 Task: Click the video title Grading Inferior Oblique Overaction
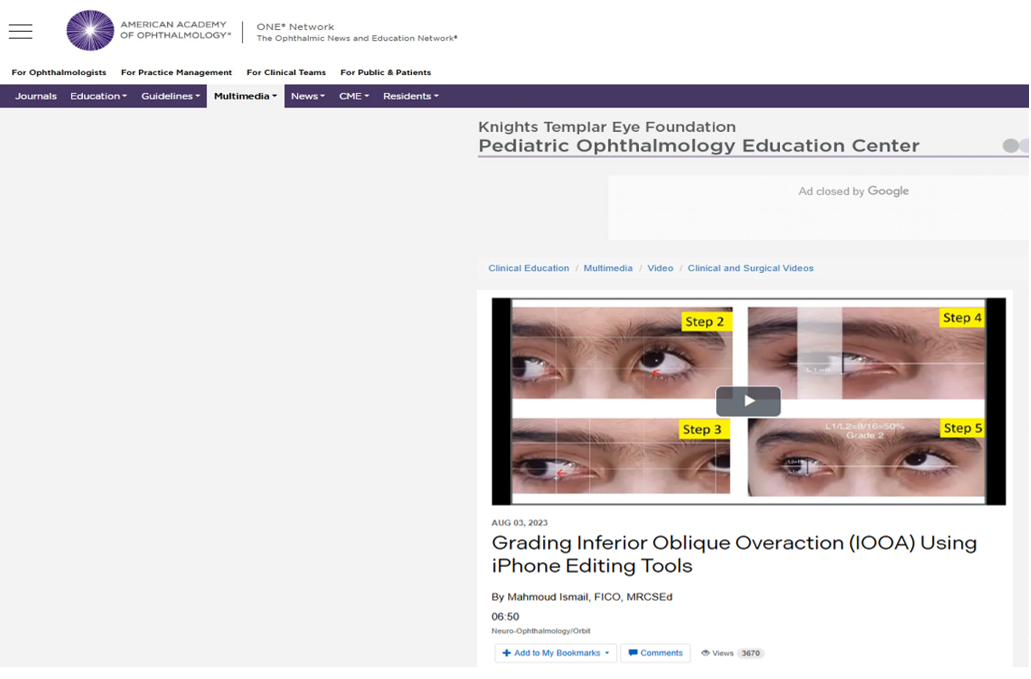734,554
